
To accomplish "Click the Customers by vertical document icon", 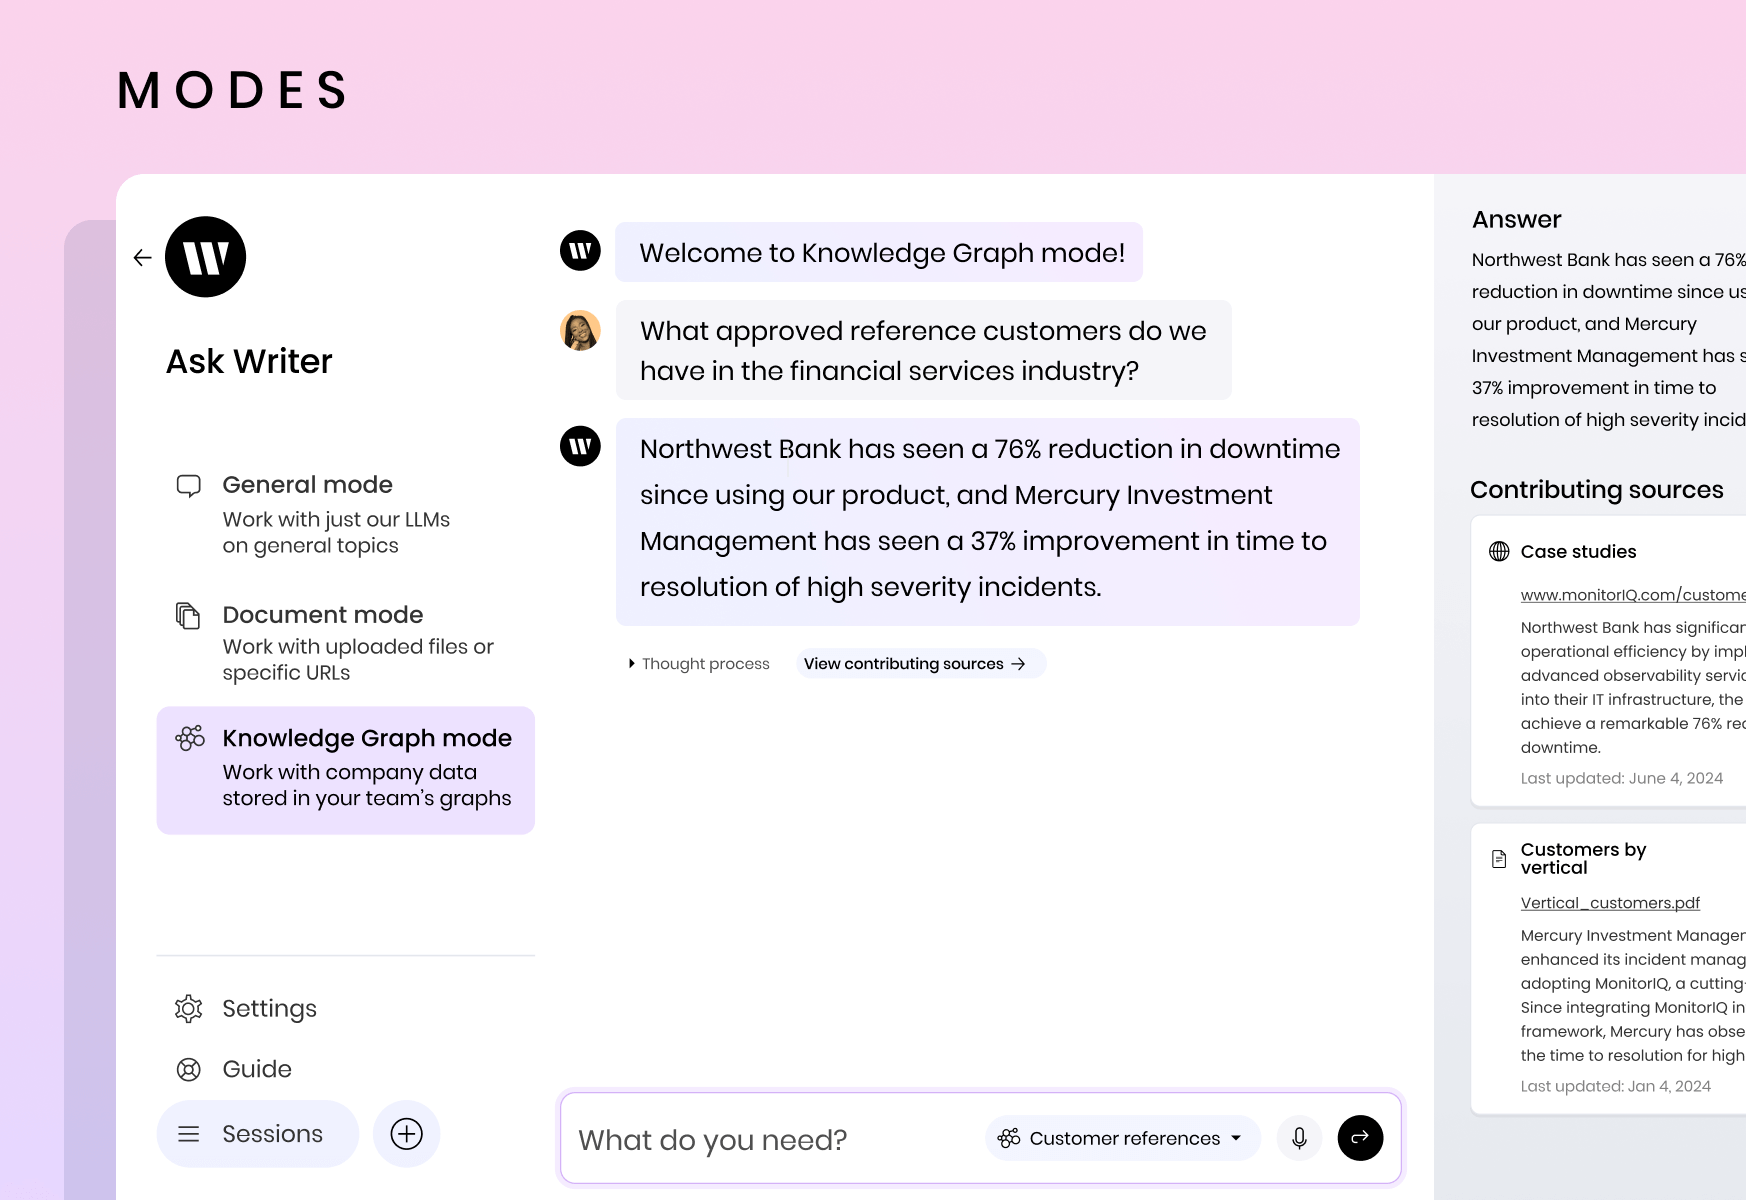I will [x=1499, y=859].
